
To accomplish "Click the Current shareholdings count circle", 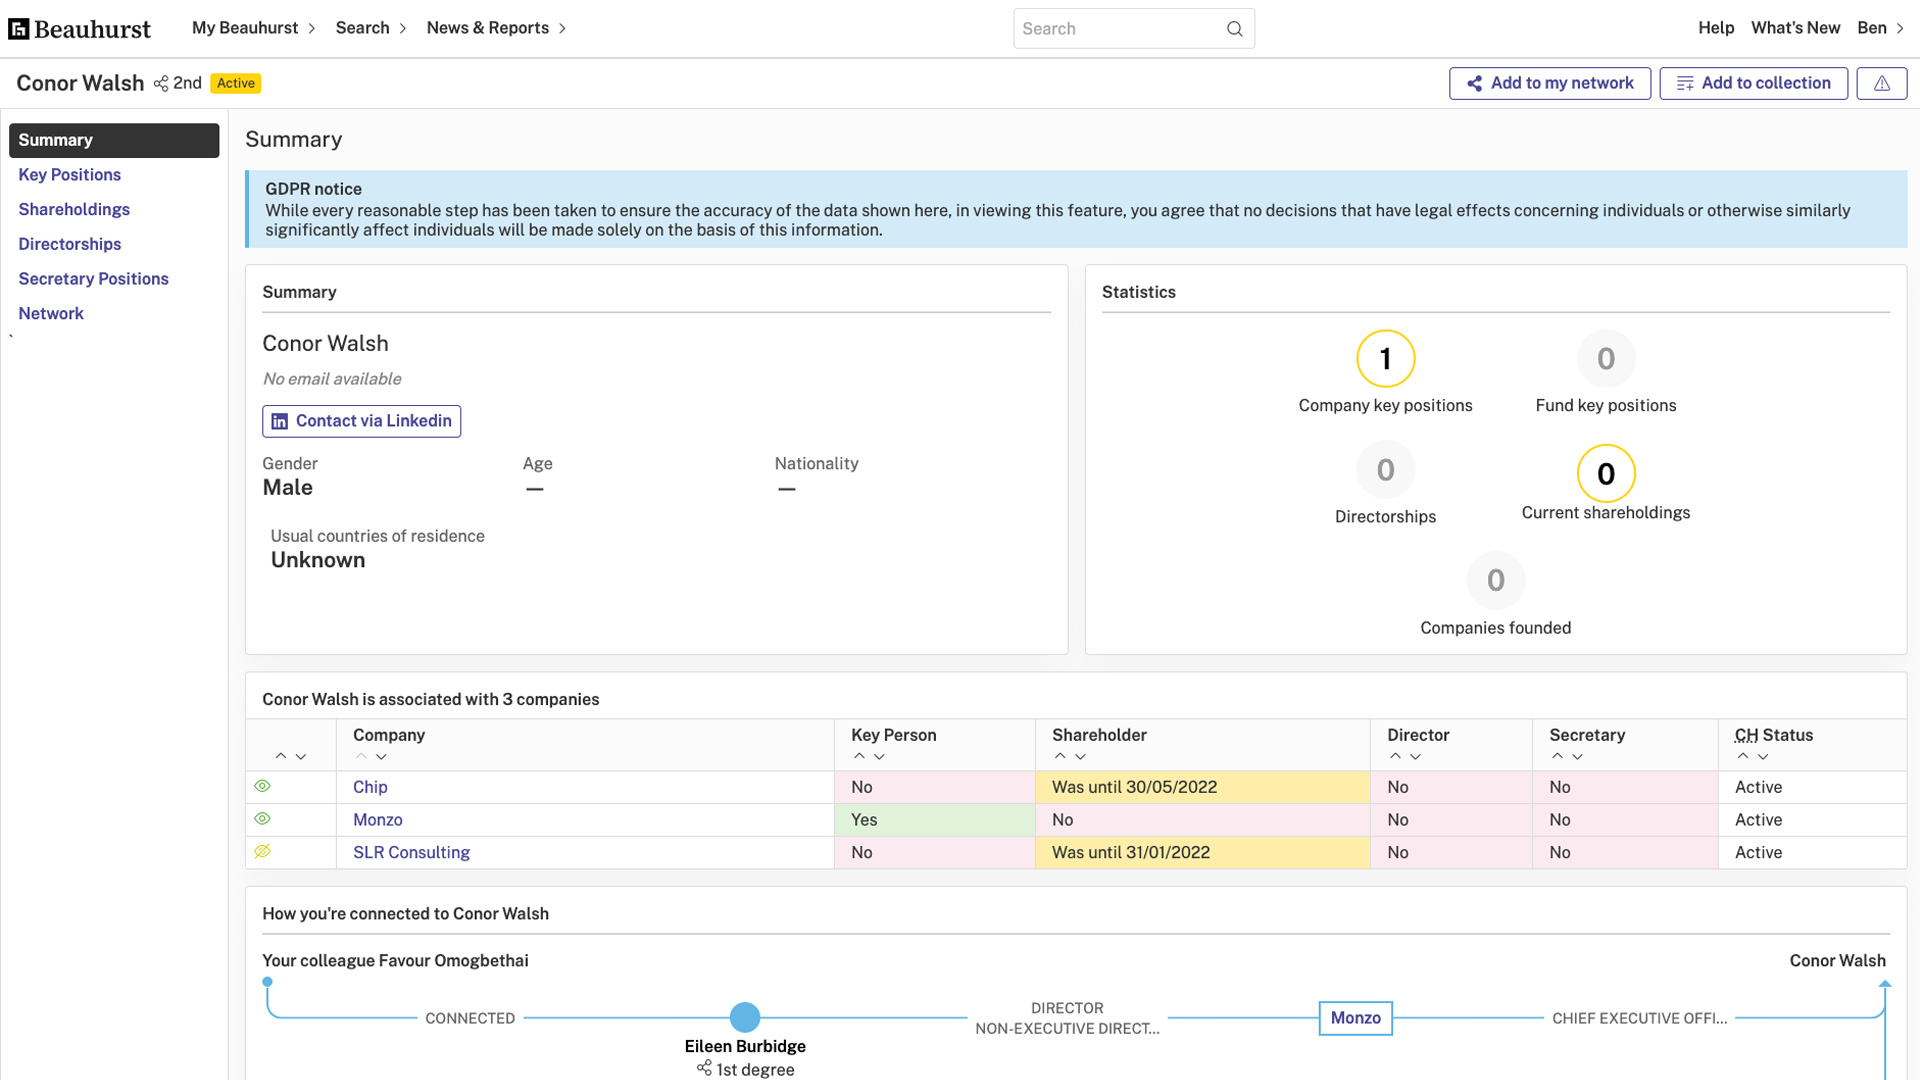I will (1605, 473).
